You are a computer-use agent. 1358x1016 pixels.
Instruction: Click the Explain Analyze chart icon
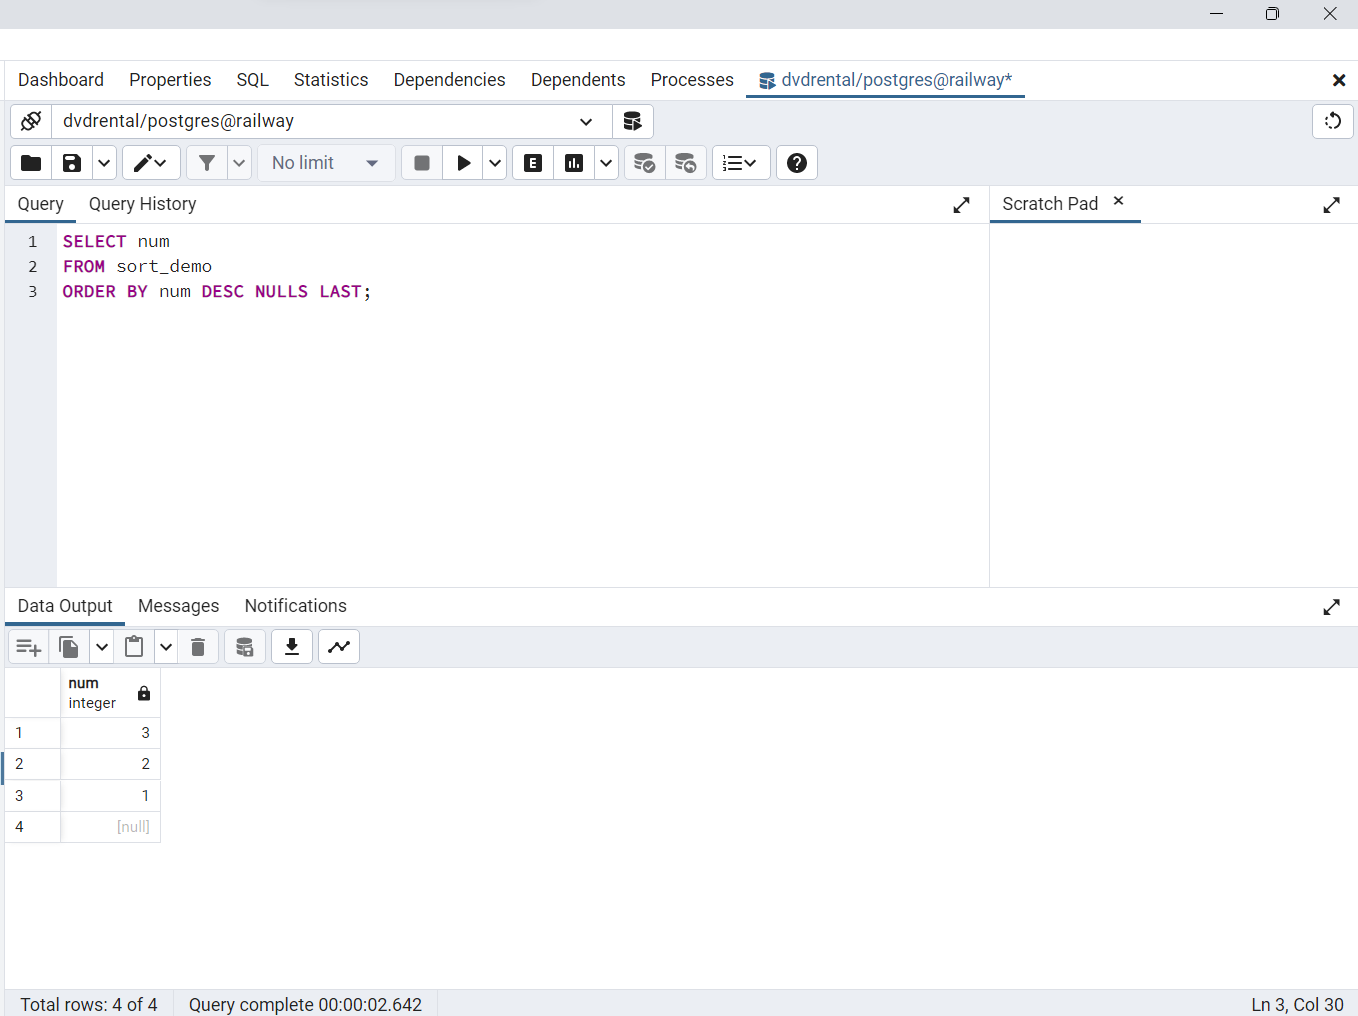574,163
